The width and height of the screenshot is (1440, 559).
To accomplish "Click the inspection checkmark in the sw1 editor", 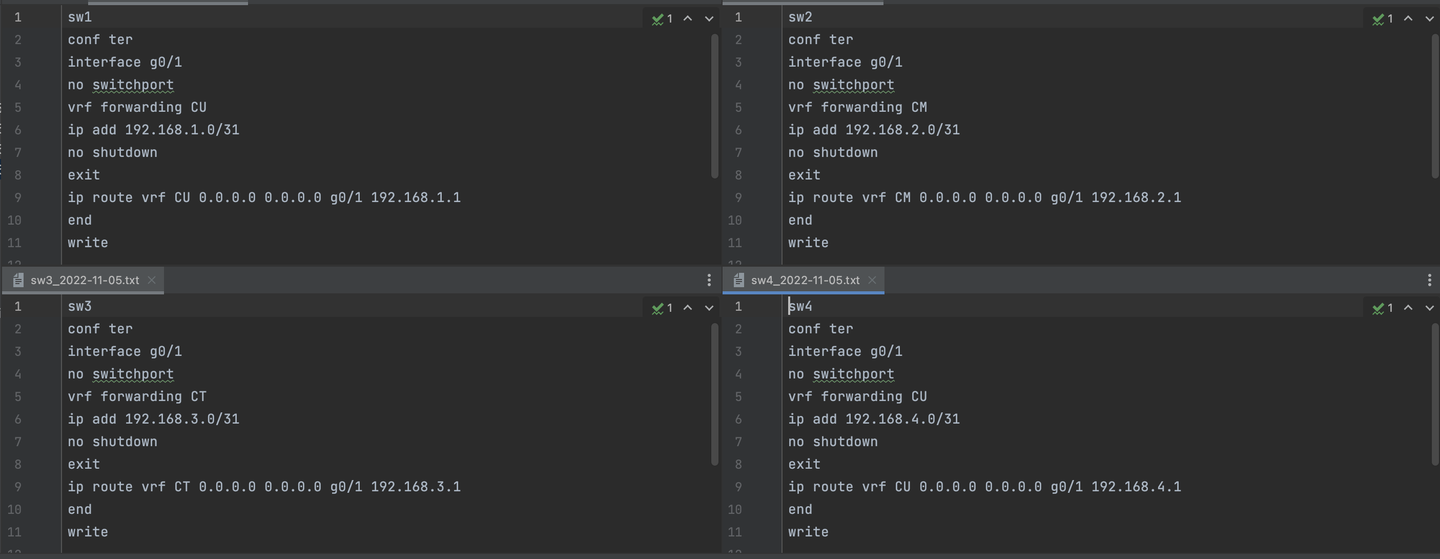I will [x=662, y=18].
